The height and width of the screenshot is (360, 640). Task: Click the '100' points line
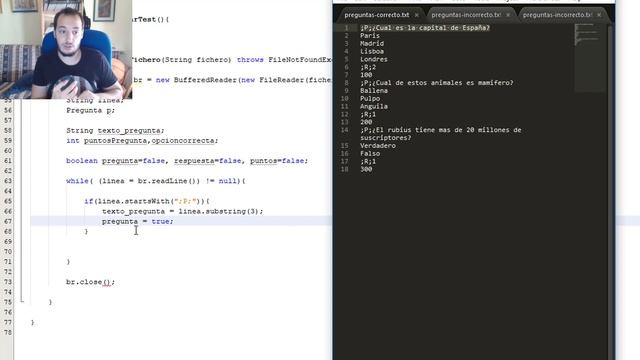coord(366,75)
